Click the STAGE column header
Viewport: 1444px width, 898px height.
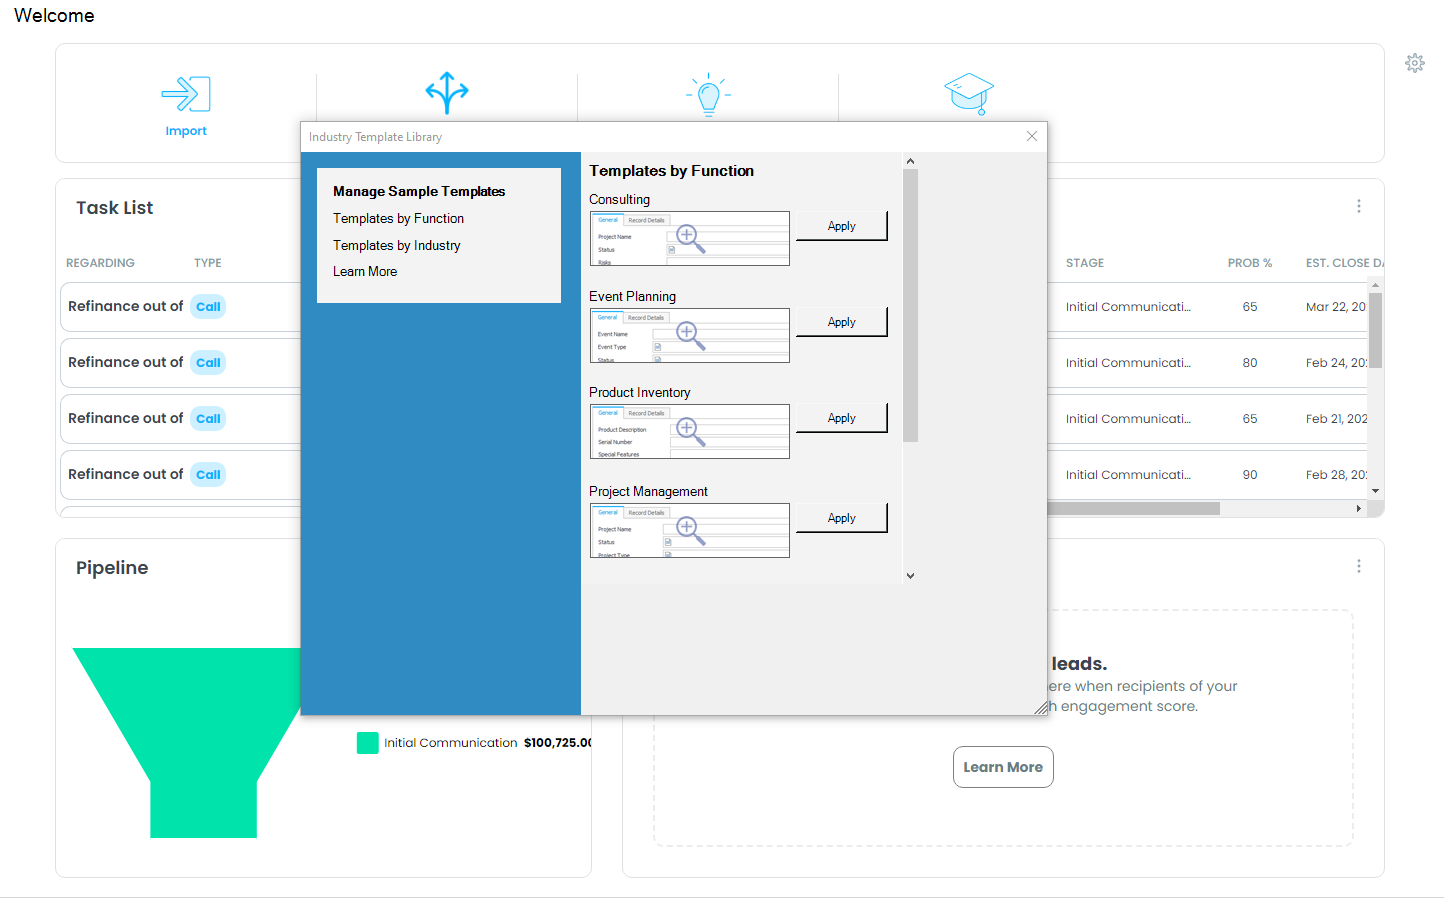(x=1085, y=263)
